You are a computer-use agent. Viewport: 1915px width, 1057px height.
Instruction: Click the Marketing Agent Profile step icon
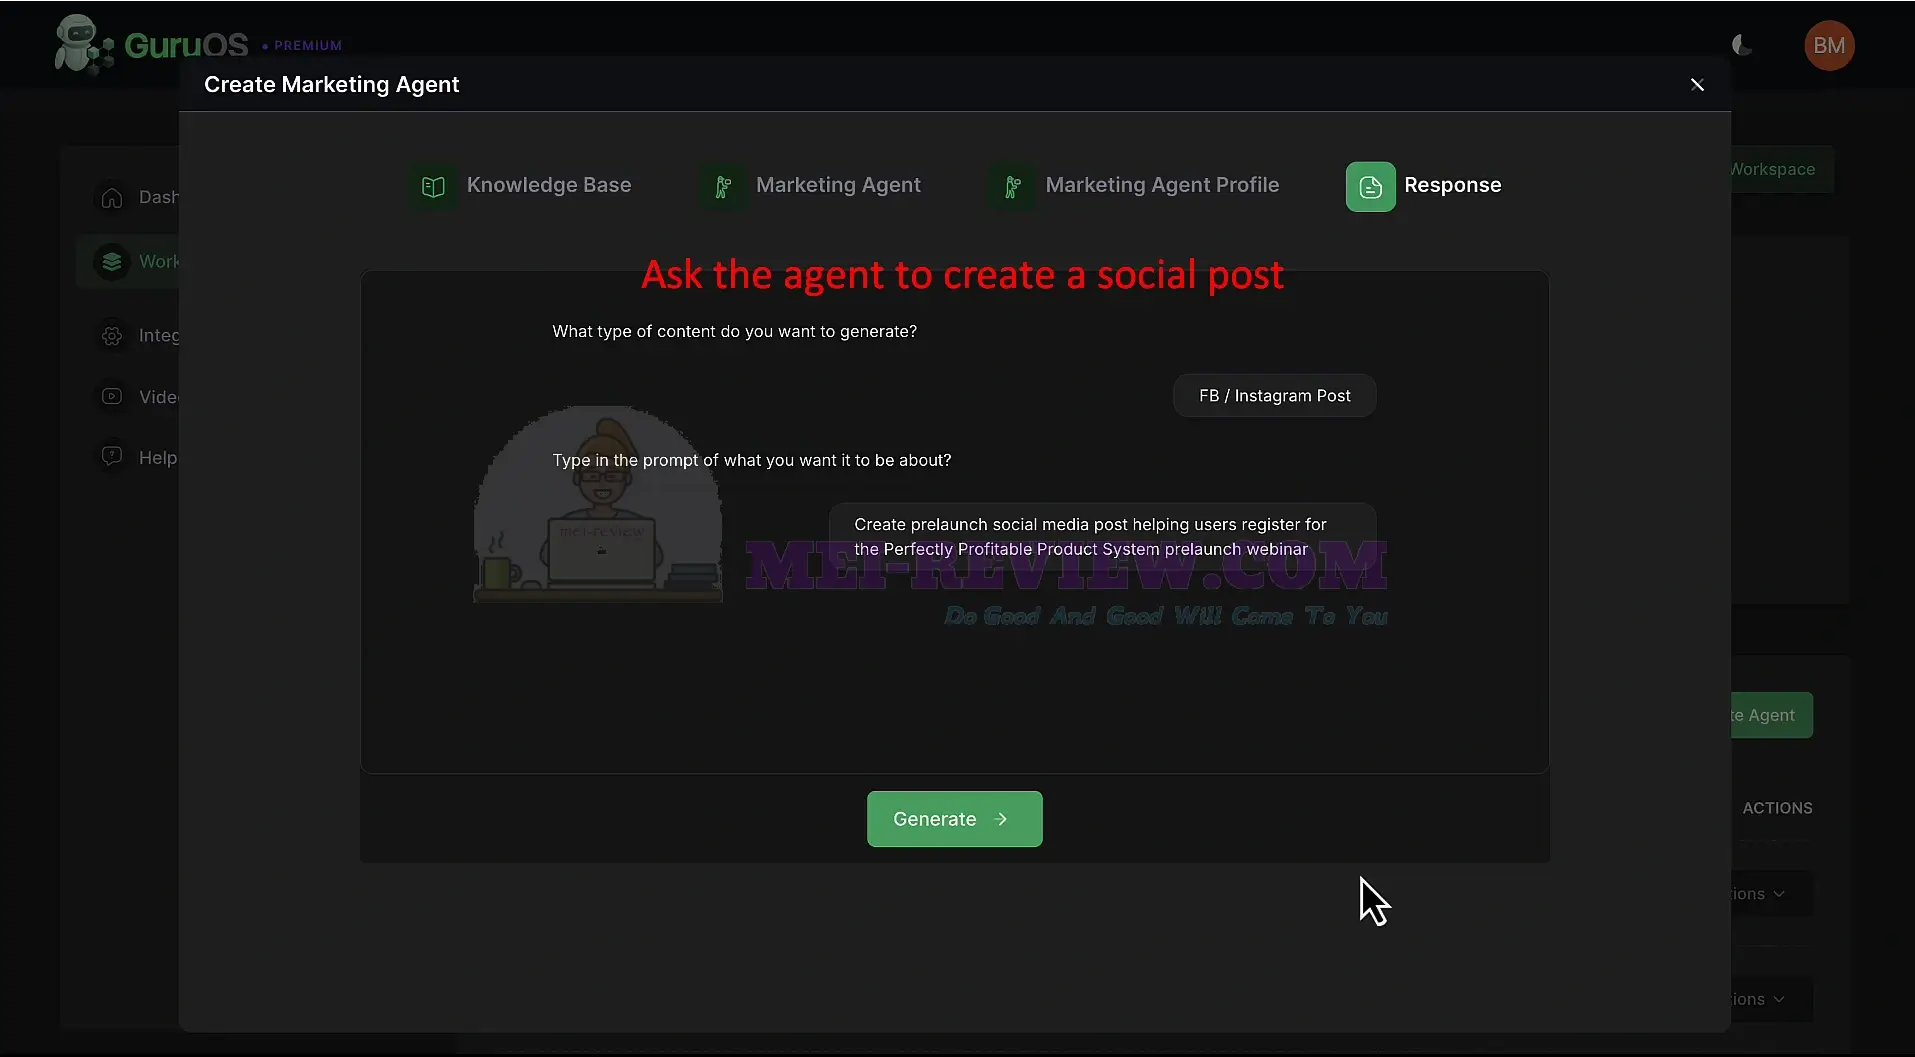[x=1012, y=187]
